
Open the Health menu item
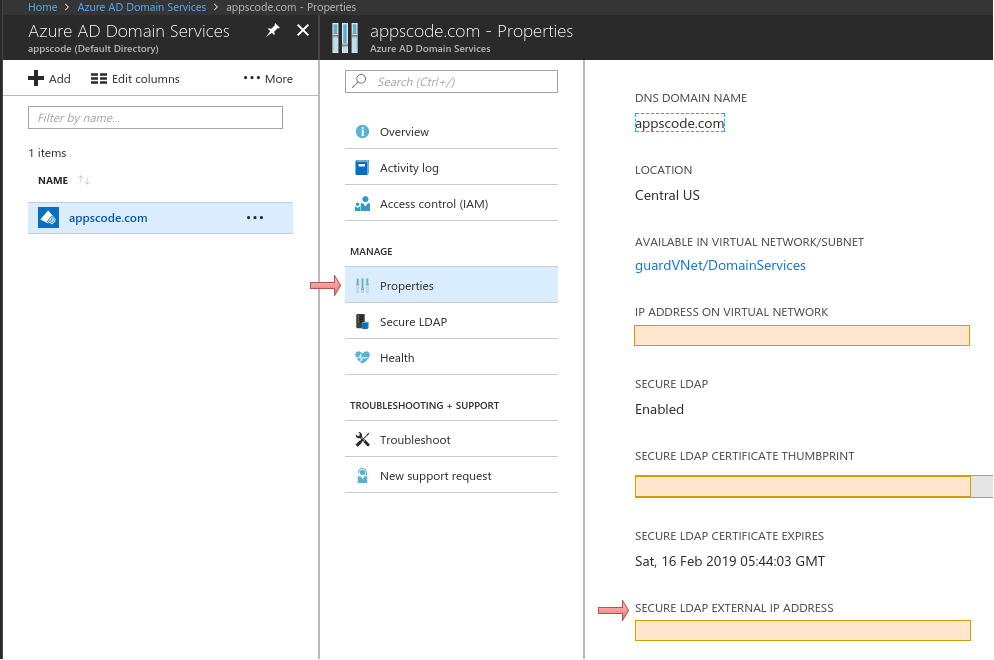click(x=451, y=358)
